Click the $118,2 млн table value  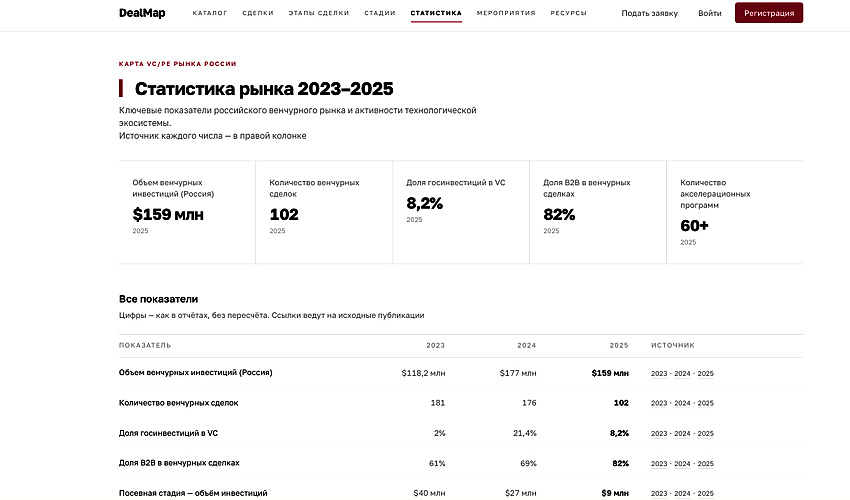(423, 373)
